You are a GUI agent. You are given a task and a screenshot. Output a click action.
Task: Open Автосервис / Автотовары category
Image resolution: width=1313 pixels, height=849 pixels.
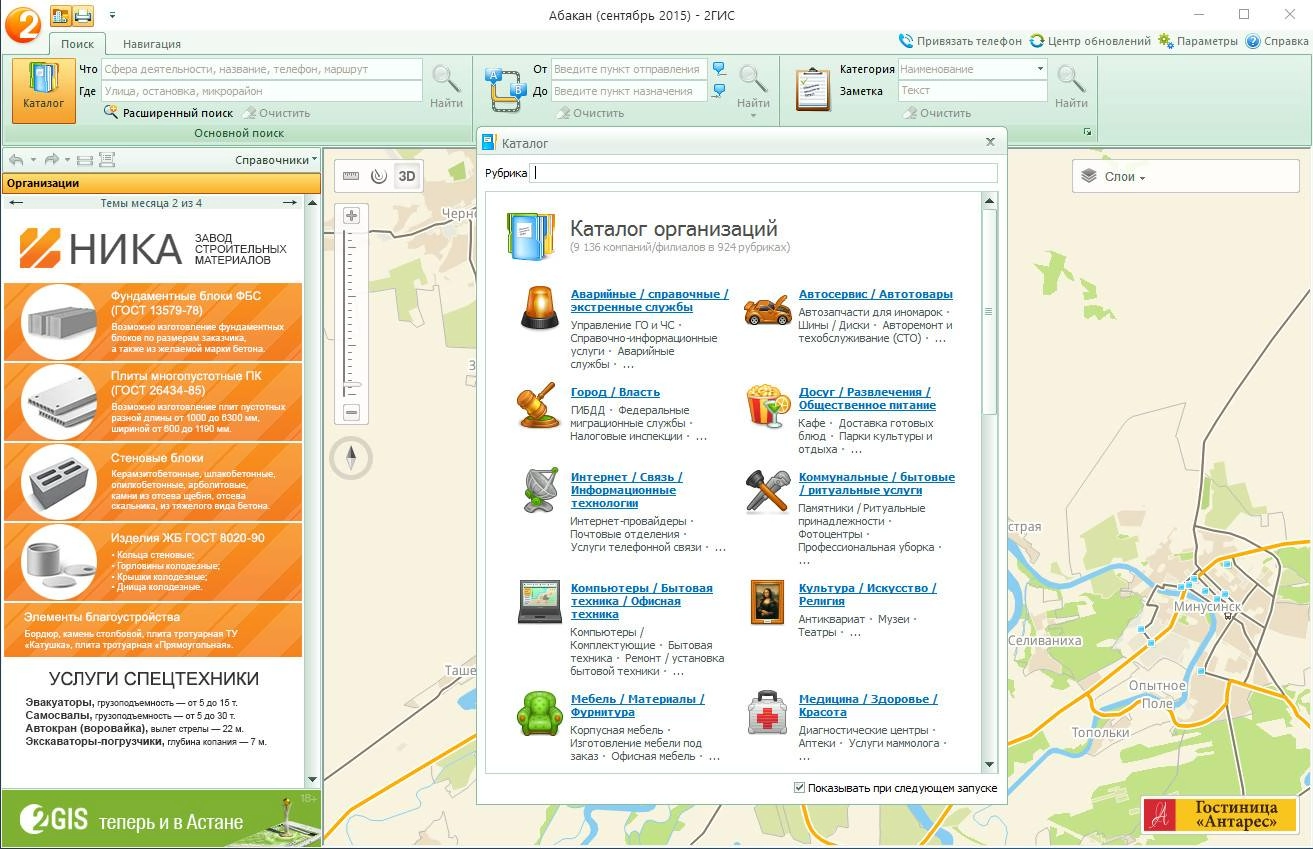pyautogui.click(x=875, y=294)
